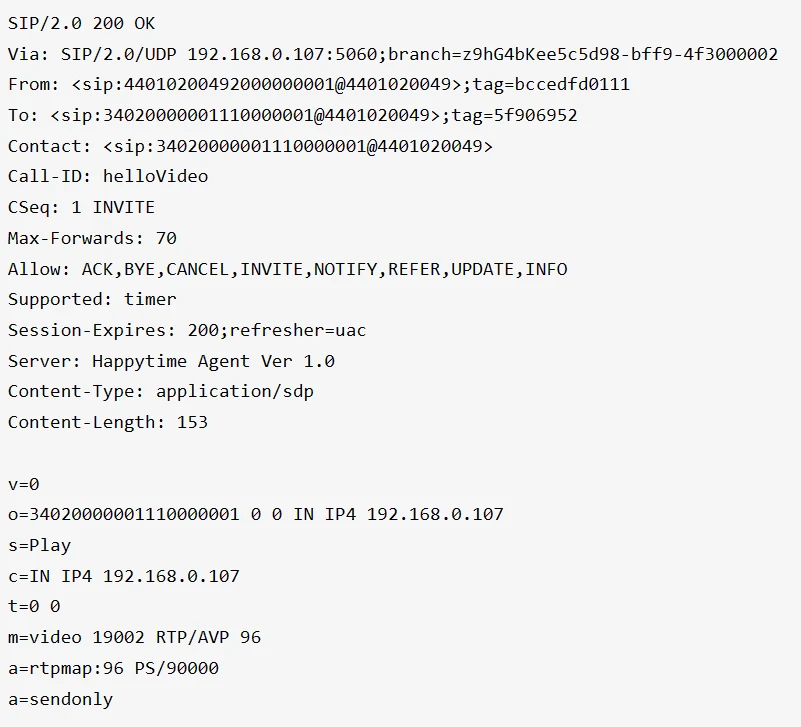Click the SIP/2.0 200 OK status line
801x727 pixels.
coord(81,23)
